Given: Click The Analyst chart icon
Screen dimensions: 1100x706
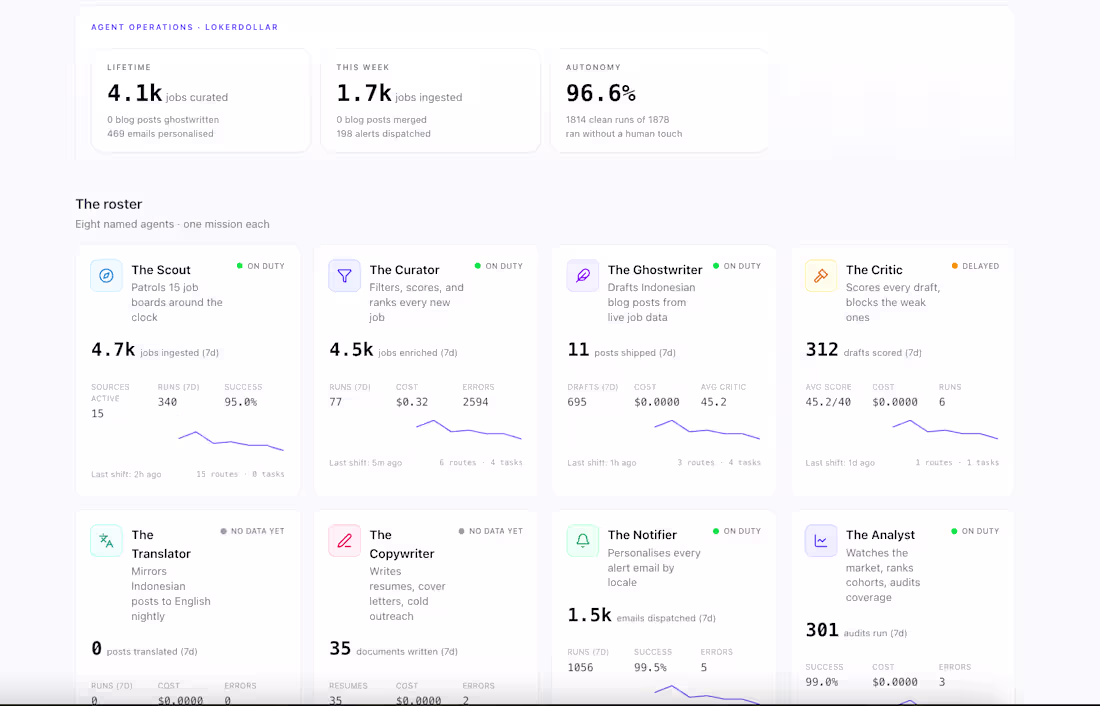Looking at the screenshot, I should pos(821,541).
